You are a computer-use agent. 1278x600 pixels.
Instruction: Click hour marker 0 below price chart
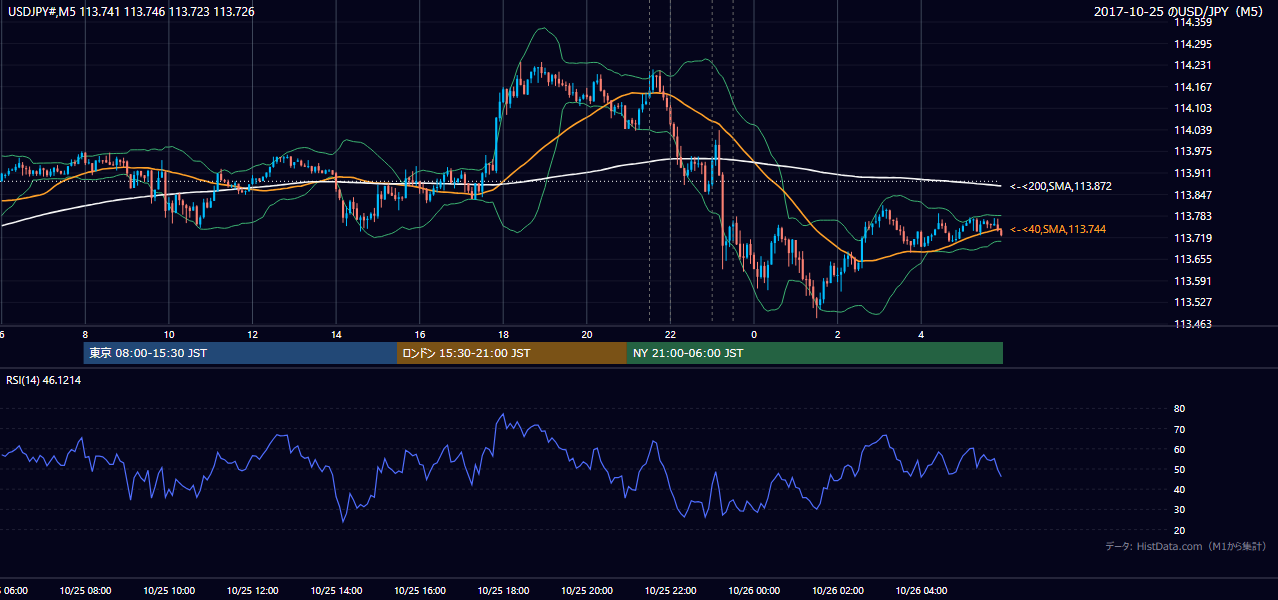click(754, 335)
